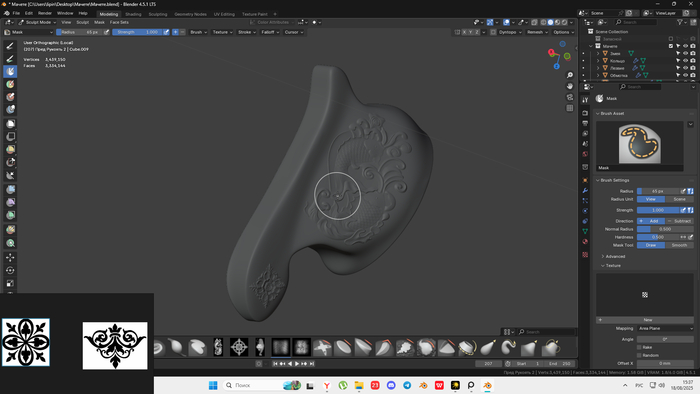Select the Rotate transform tool in toolbar
Viewport: 700px width, 394px height.
[x=10, y=270]
